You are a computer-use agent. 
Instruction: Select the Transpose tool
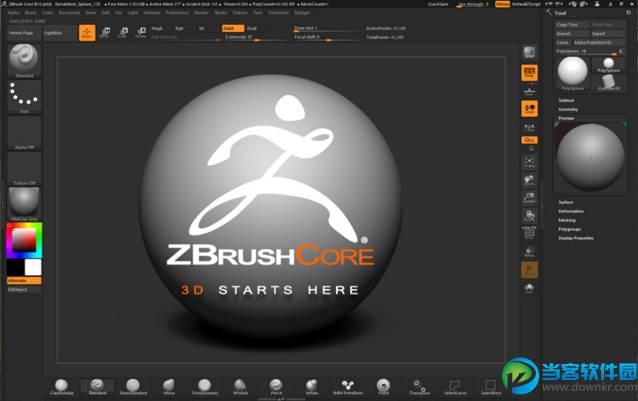[x=419, y=387]
